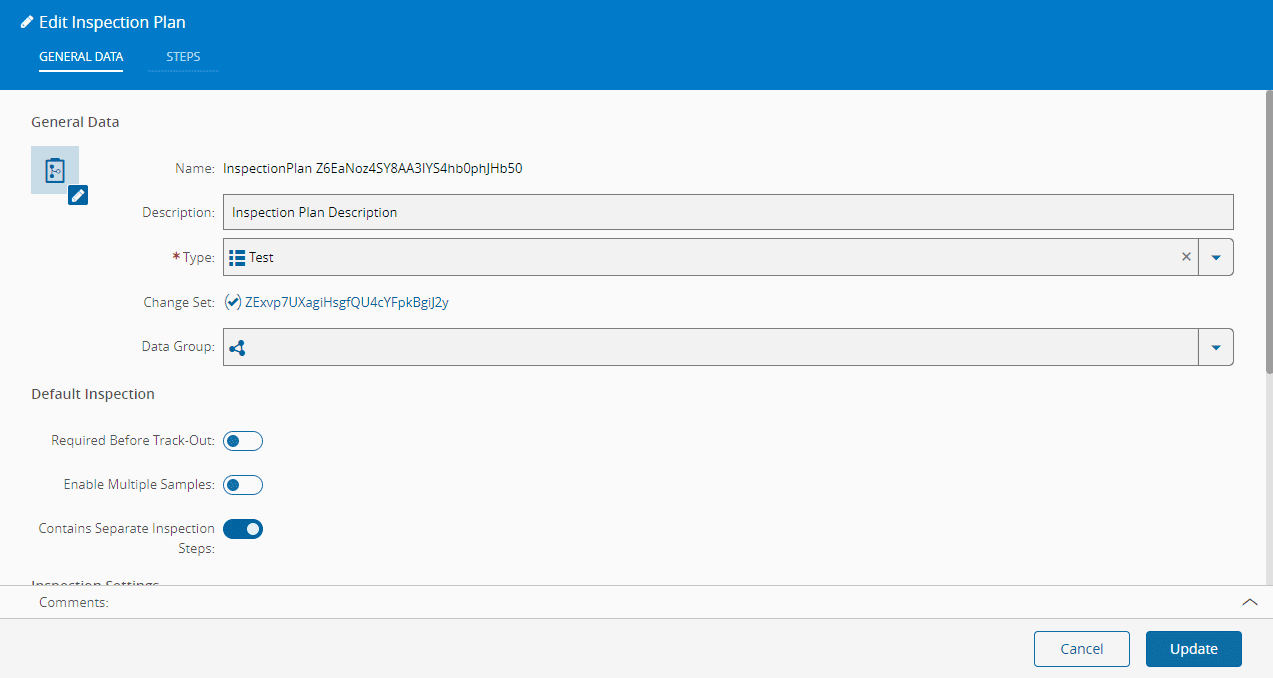The image size is (1273, 678).
Task: Click the Cancel button
Action: pyautogui.click(x=1082, y=649)
